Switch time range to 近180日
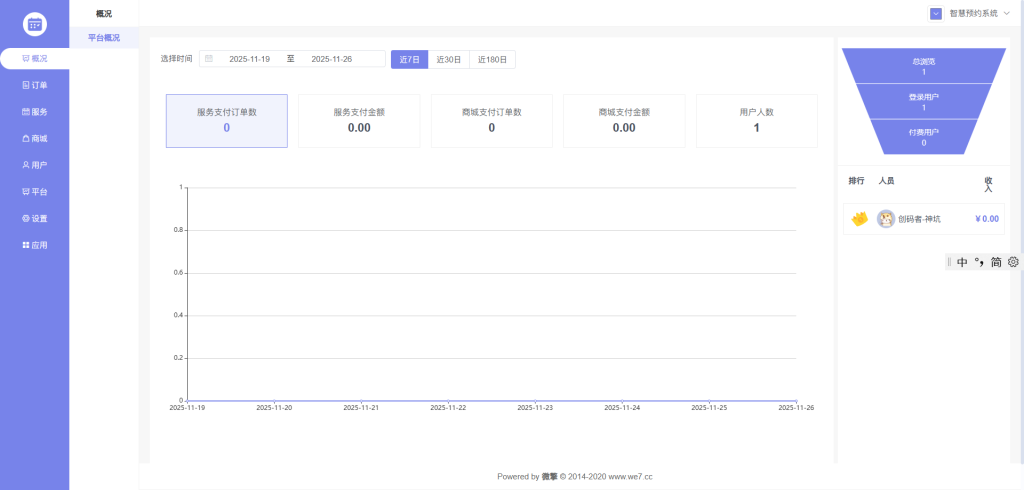Screen dimensions: 1024x490 click(492, 60)
